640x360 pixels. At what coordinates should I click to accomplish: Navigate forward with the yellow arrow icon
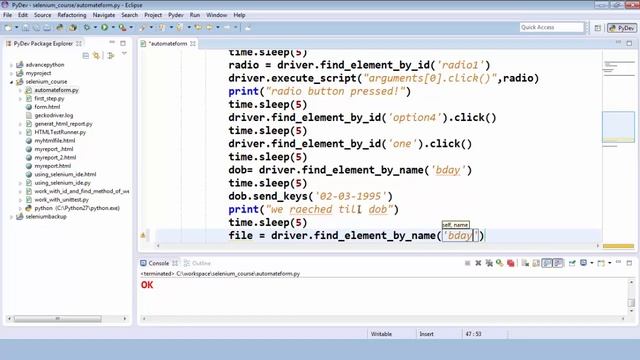[x=209, y=27]
